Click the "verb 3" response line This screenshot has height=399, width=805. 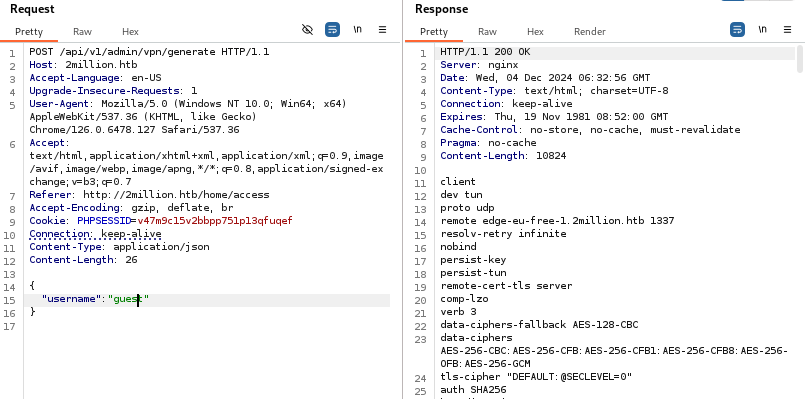458,312
